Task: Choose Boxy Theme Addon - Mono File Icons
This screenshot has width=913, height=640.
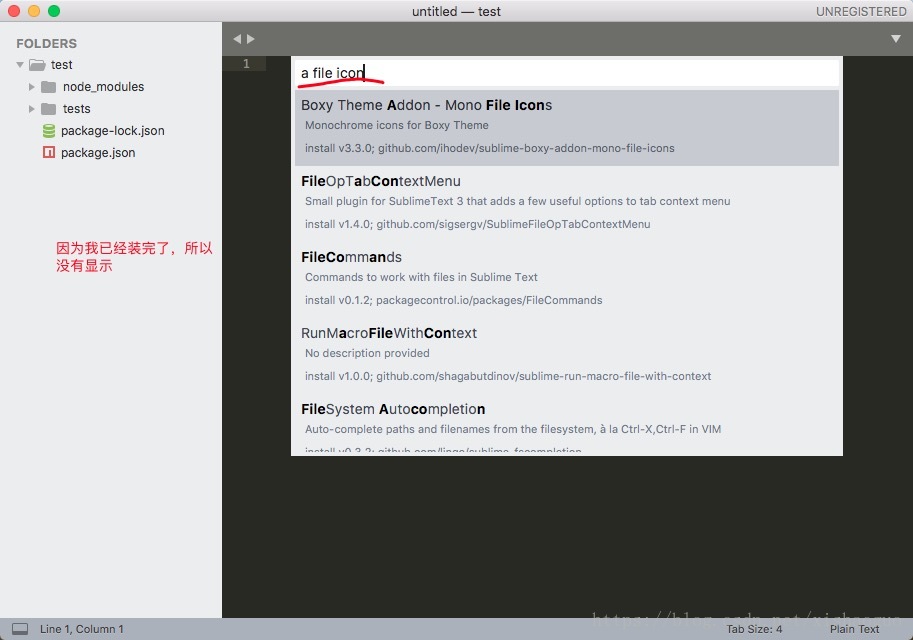Action: coord(567,128)
